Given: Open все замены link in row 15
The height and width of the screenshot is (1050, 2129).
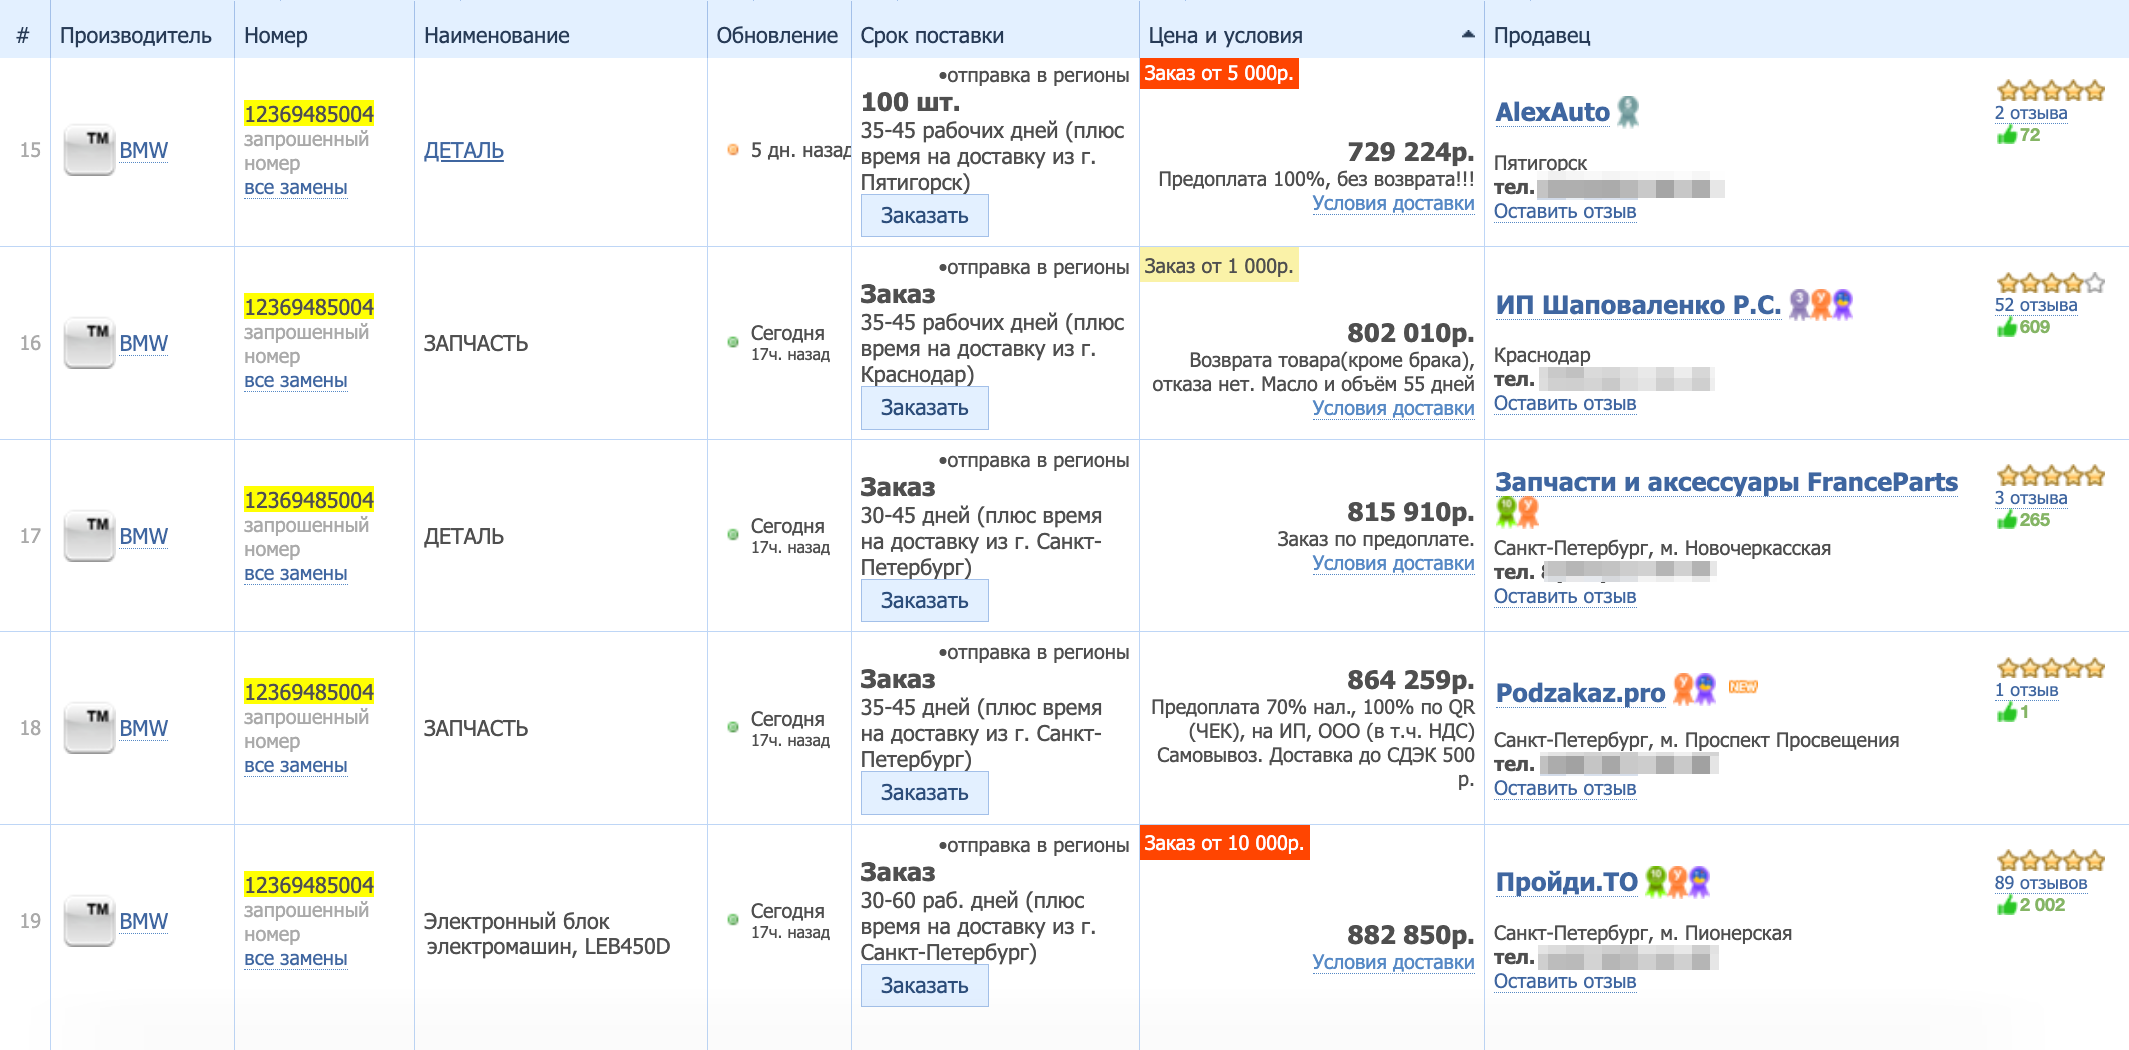Looking at the screenshot, I should pyautogui.click(x=296, y=188).
